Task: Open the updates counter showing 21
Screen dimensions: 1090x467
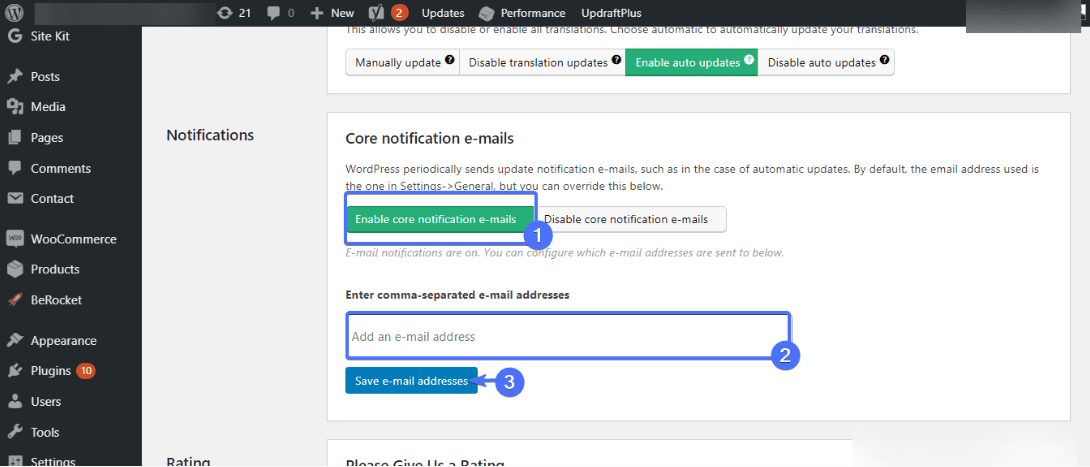Action: point(234,13)
